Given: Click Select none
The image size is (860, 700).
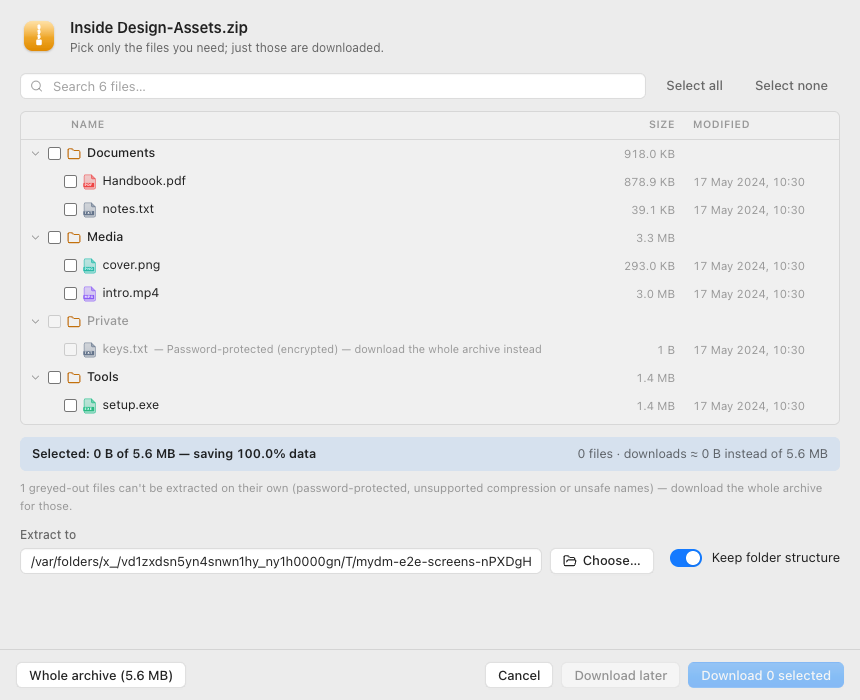Looking at the screenshot, I should pos(791,86).
